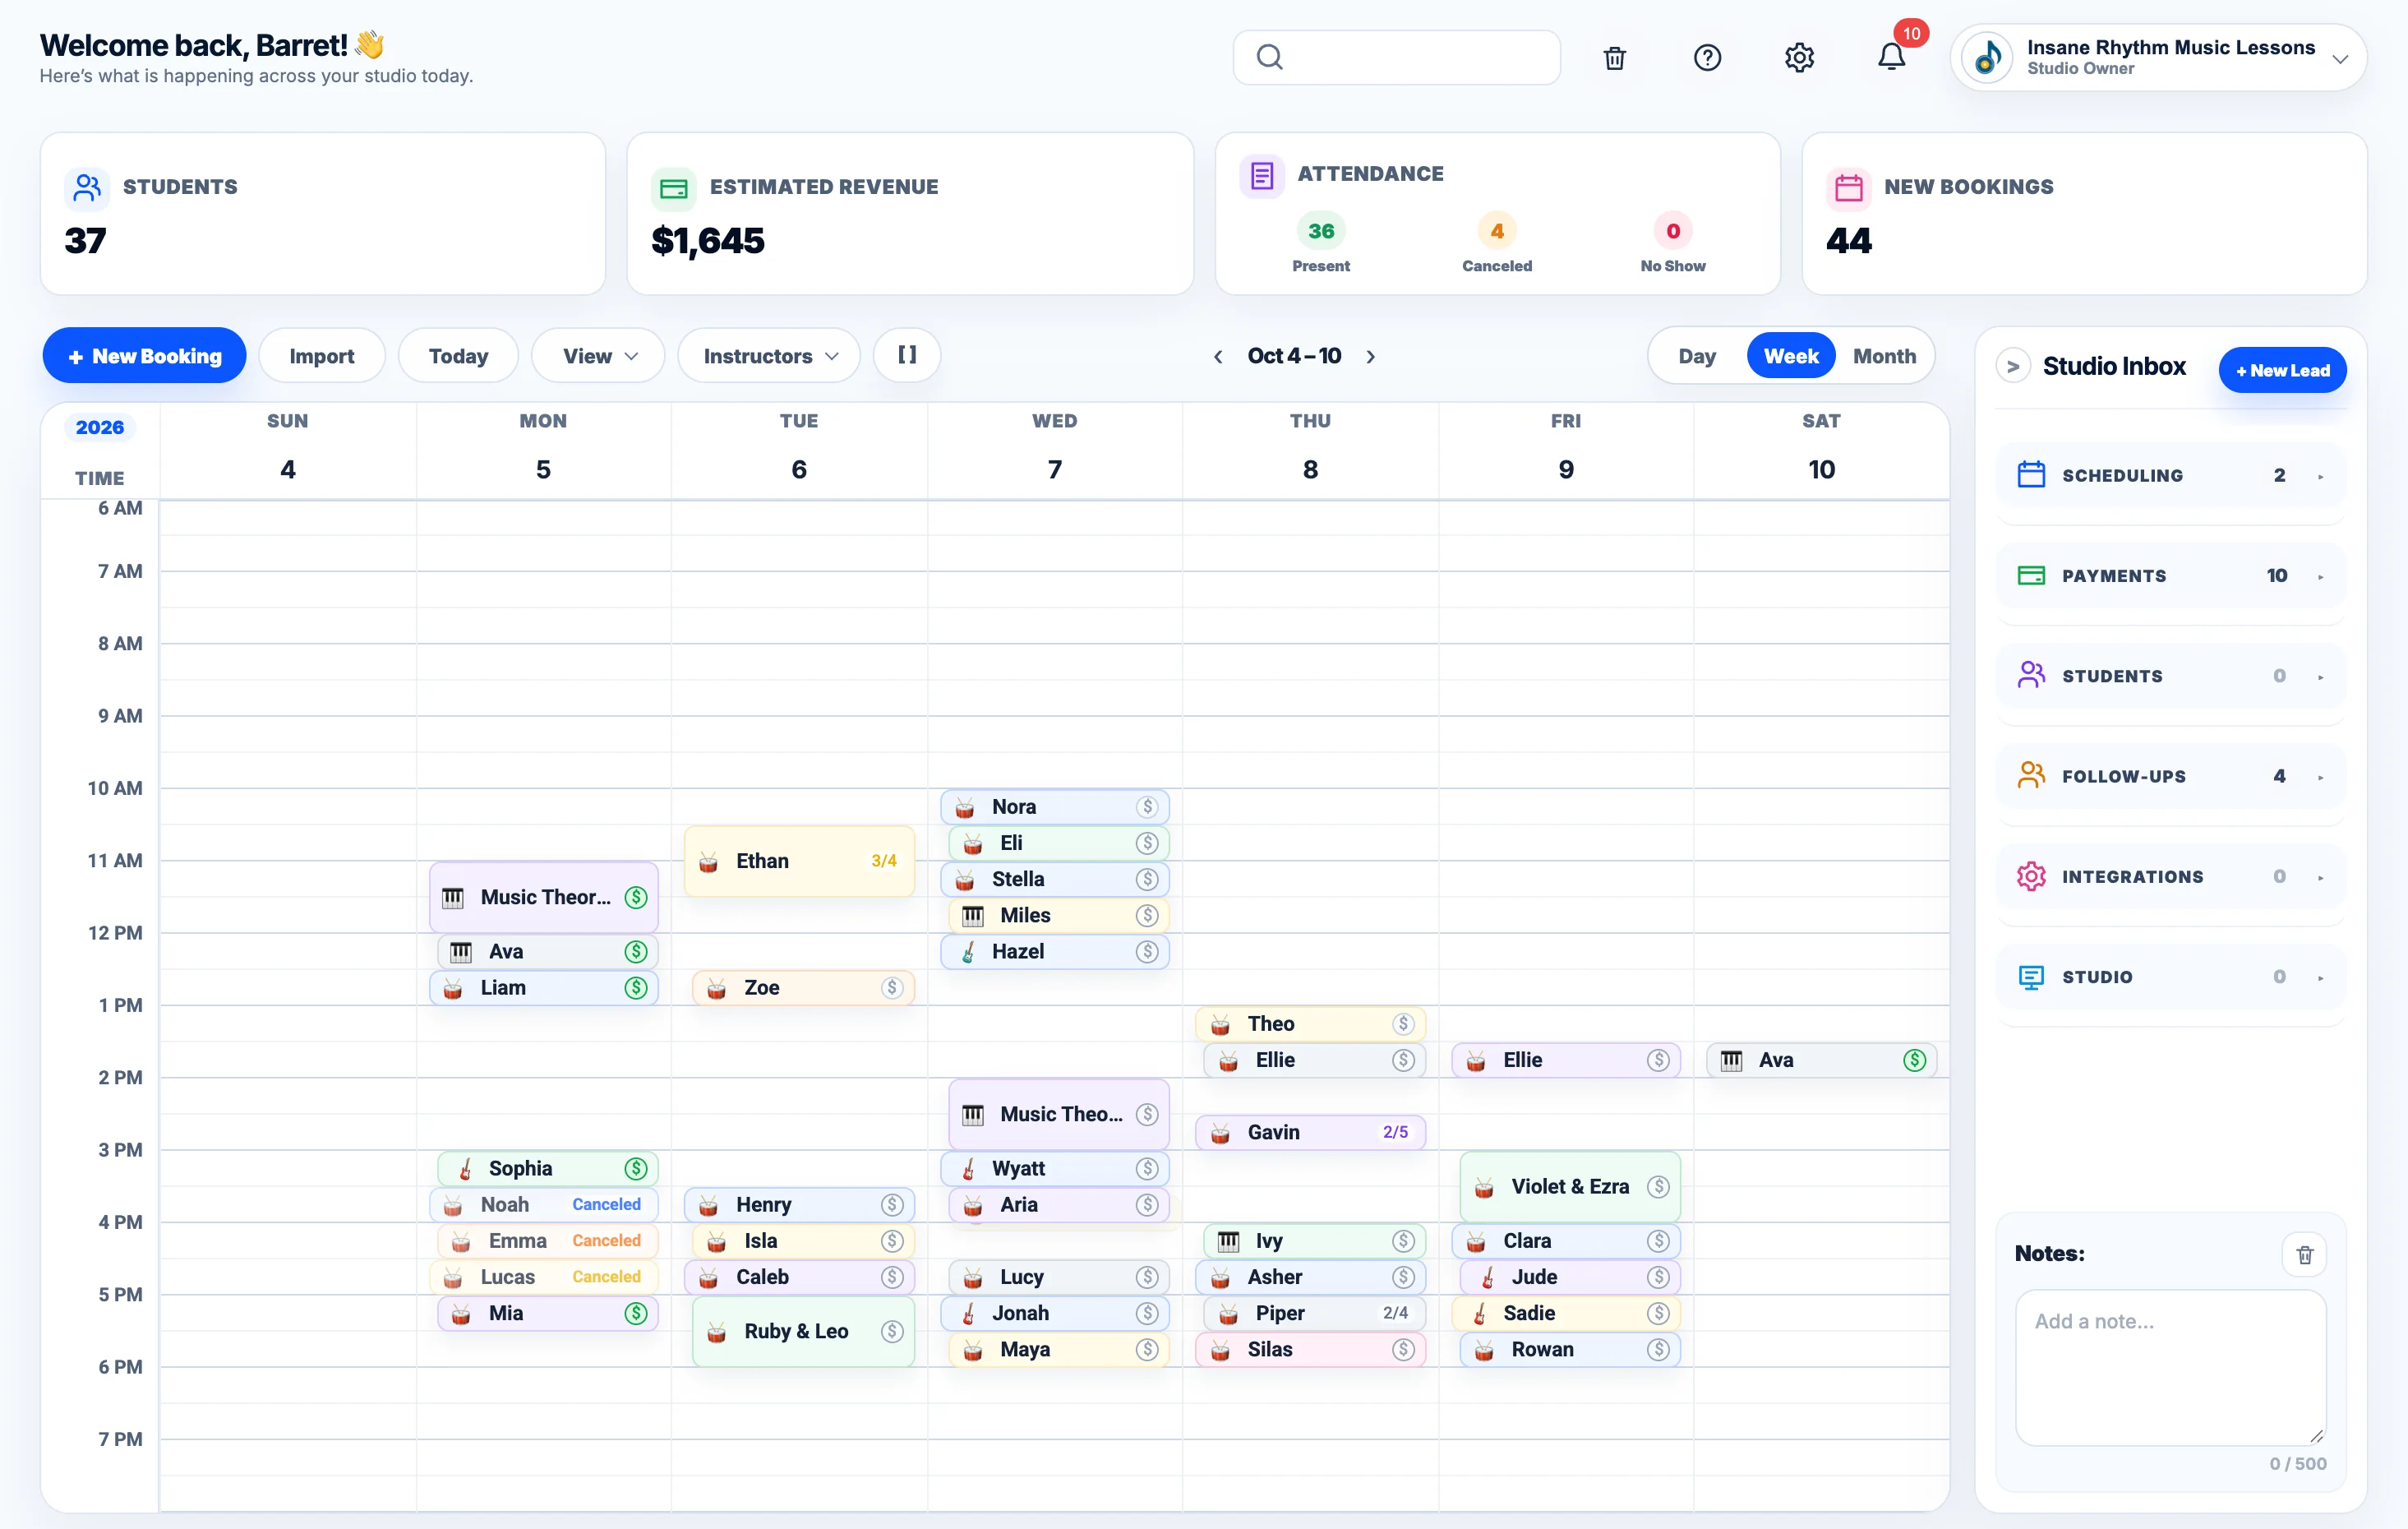This screenshot has width=2408, height=1529.
Task: Open the Studio inbox section
Action: [2171, 977]
